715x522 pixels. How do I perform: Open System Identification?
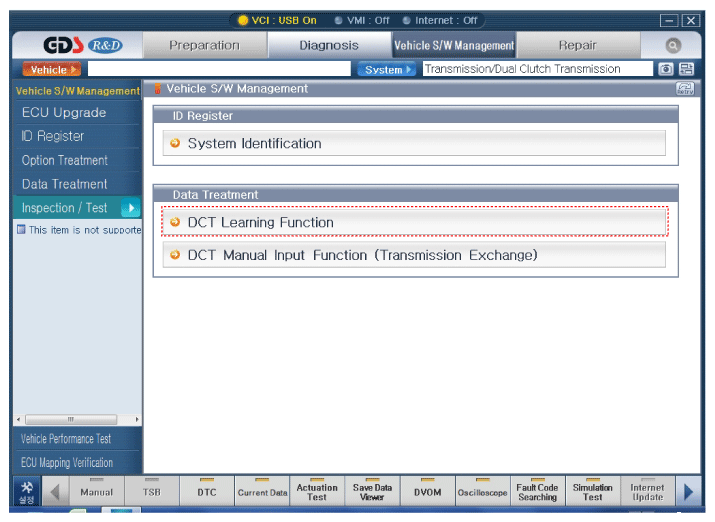pos(414,144)
